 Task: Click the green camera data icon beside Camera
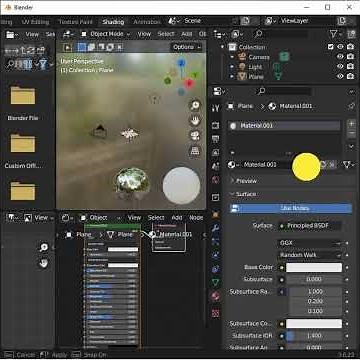(284, 57)
